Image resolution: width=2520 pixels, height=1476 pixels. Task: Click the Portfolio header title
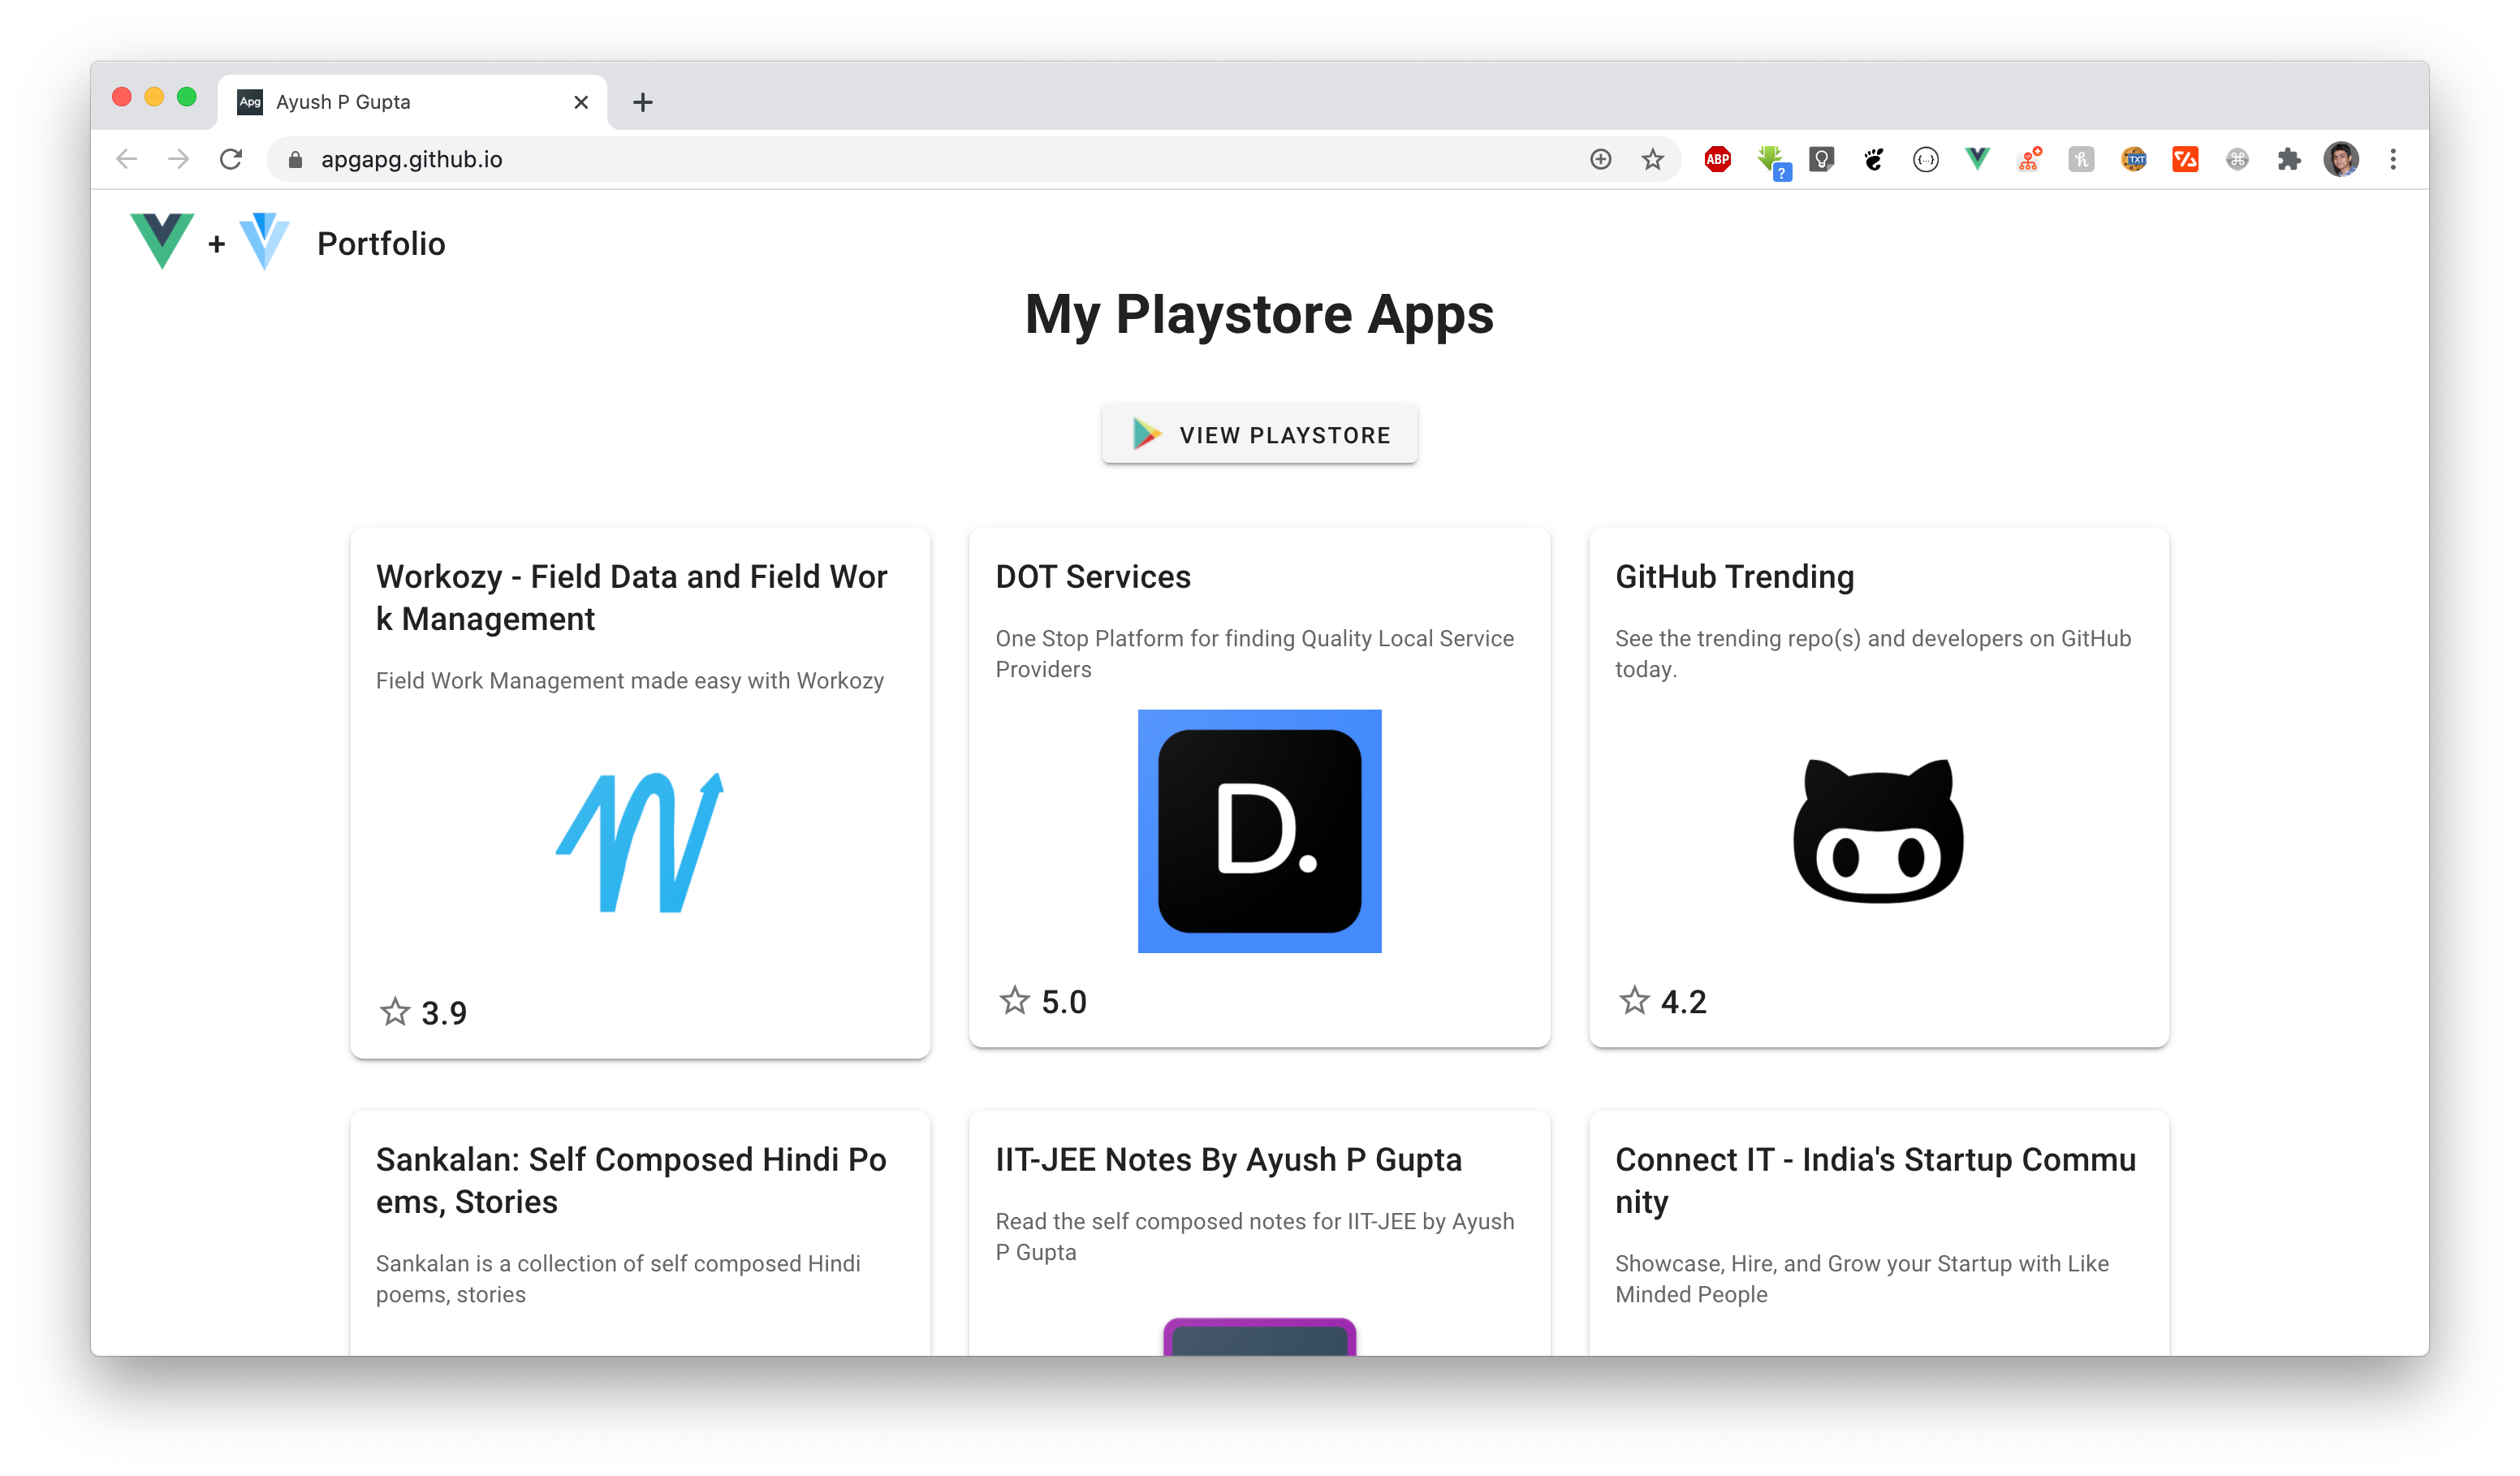[x=381, y=244]
